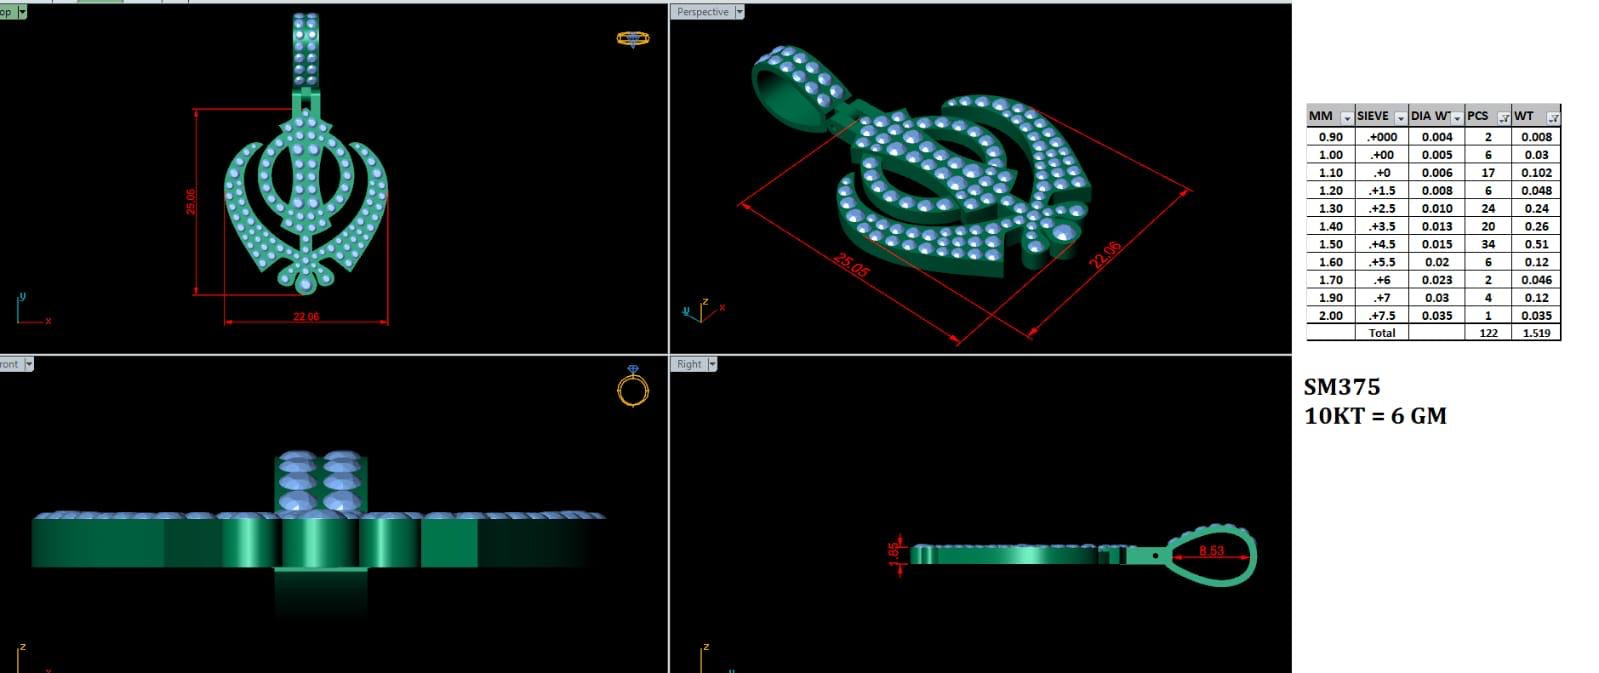1599x673 pixels.
Task: Click the 25.06 height dimension in Top view
Action: [x=190, y=201]
